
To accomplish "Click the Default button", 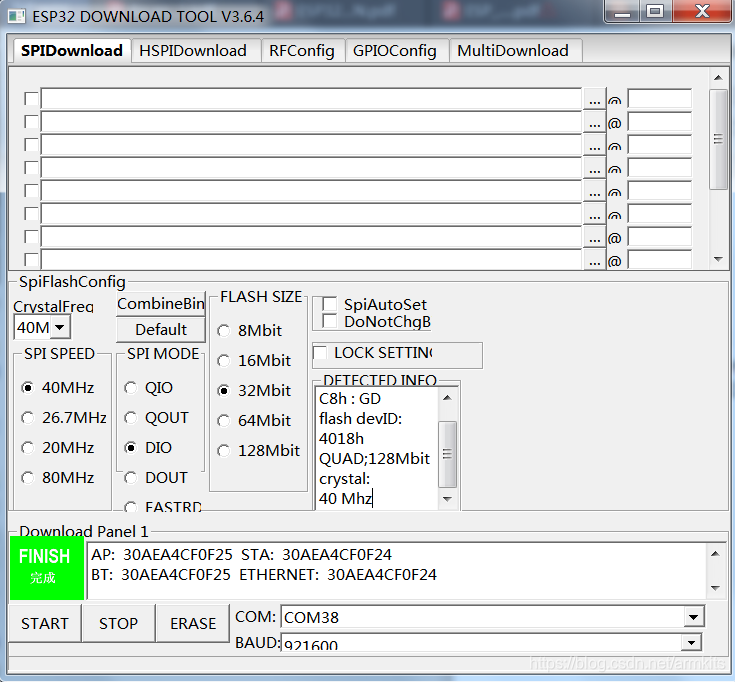I will pyautogui.click(x=161, y=330).
